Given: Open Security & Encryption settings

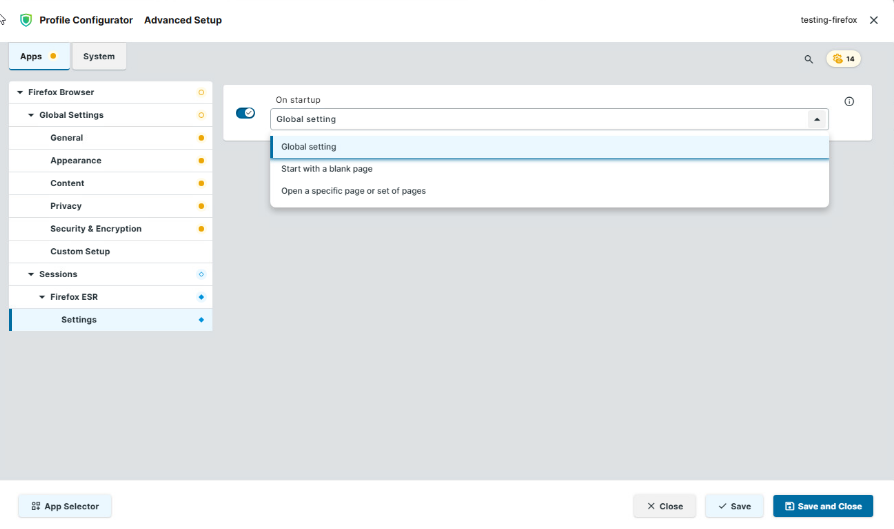Looking at the screenshot, I should click(111, 229).
